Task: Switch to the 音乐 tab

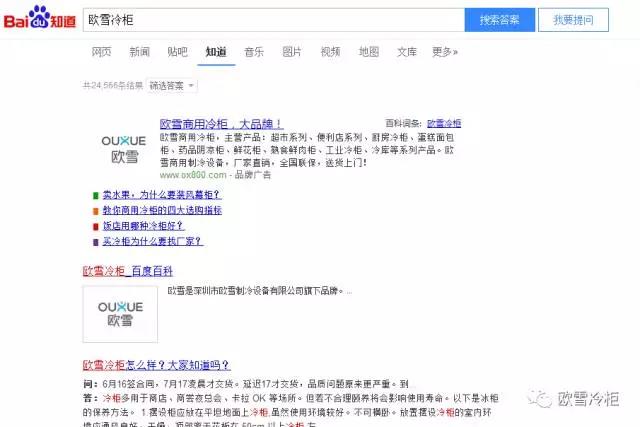Action: [254, 52]
